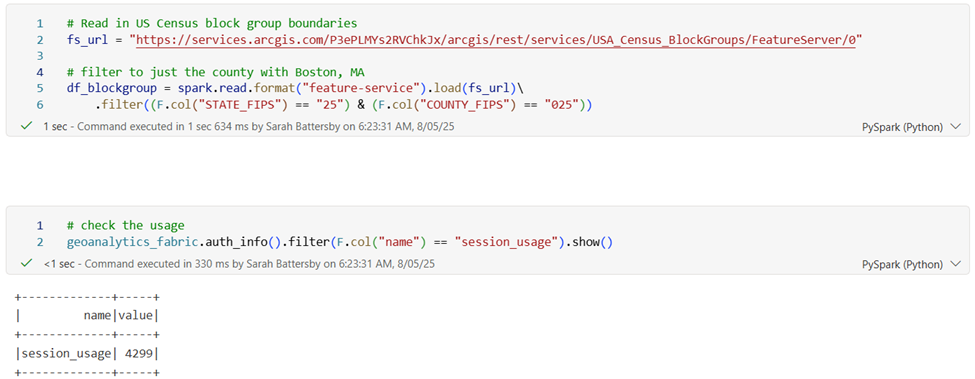Click the second cell's "<1 sec" execution status text
This screenshot has height=379, width=975.
(58, 263)
